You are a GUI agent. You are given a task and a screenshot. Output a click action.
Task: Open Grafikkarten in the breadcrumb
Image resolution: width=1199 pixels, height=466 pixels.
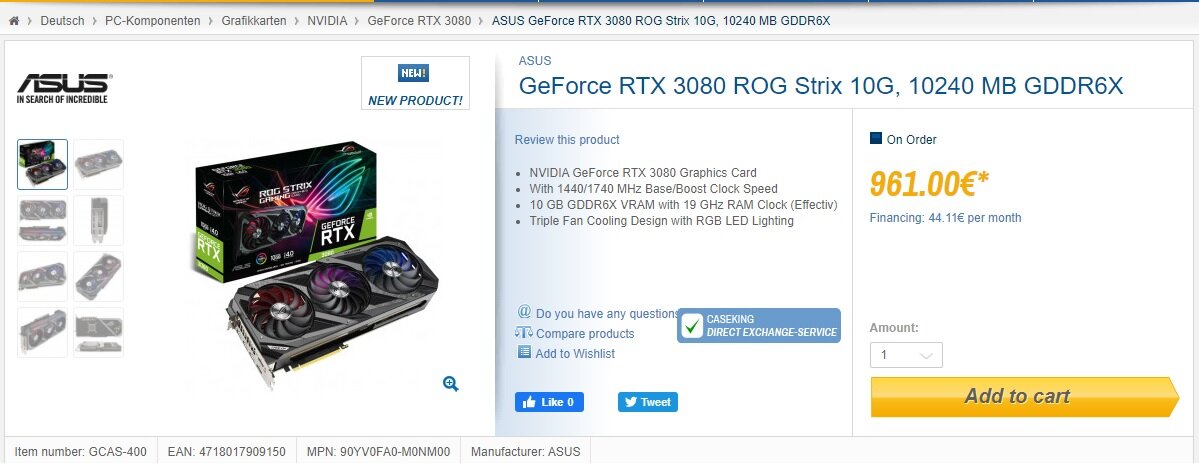tap(254, 21)
